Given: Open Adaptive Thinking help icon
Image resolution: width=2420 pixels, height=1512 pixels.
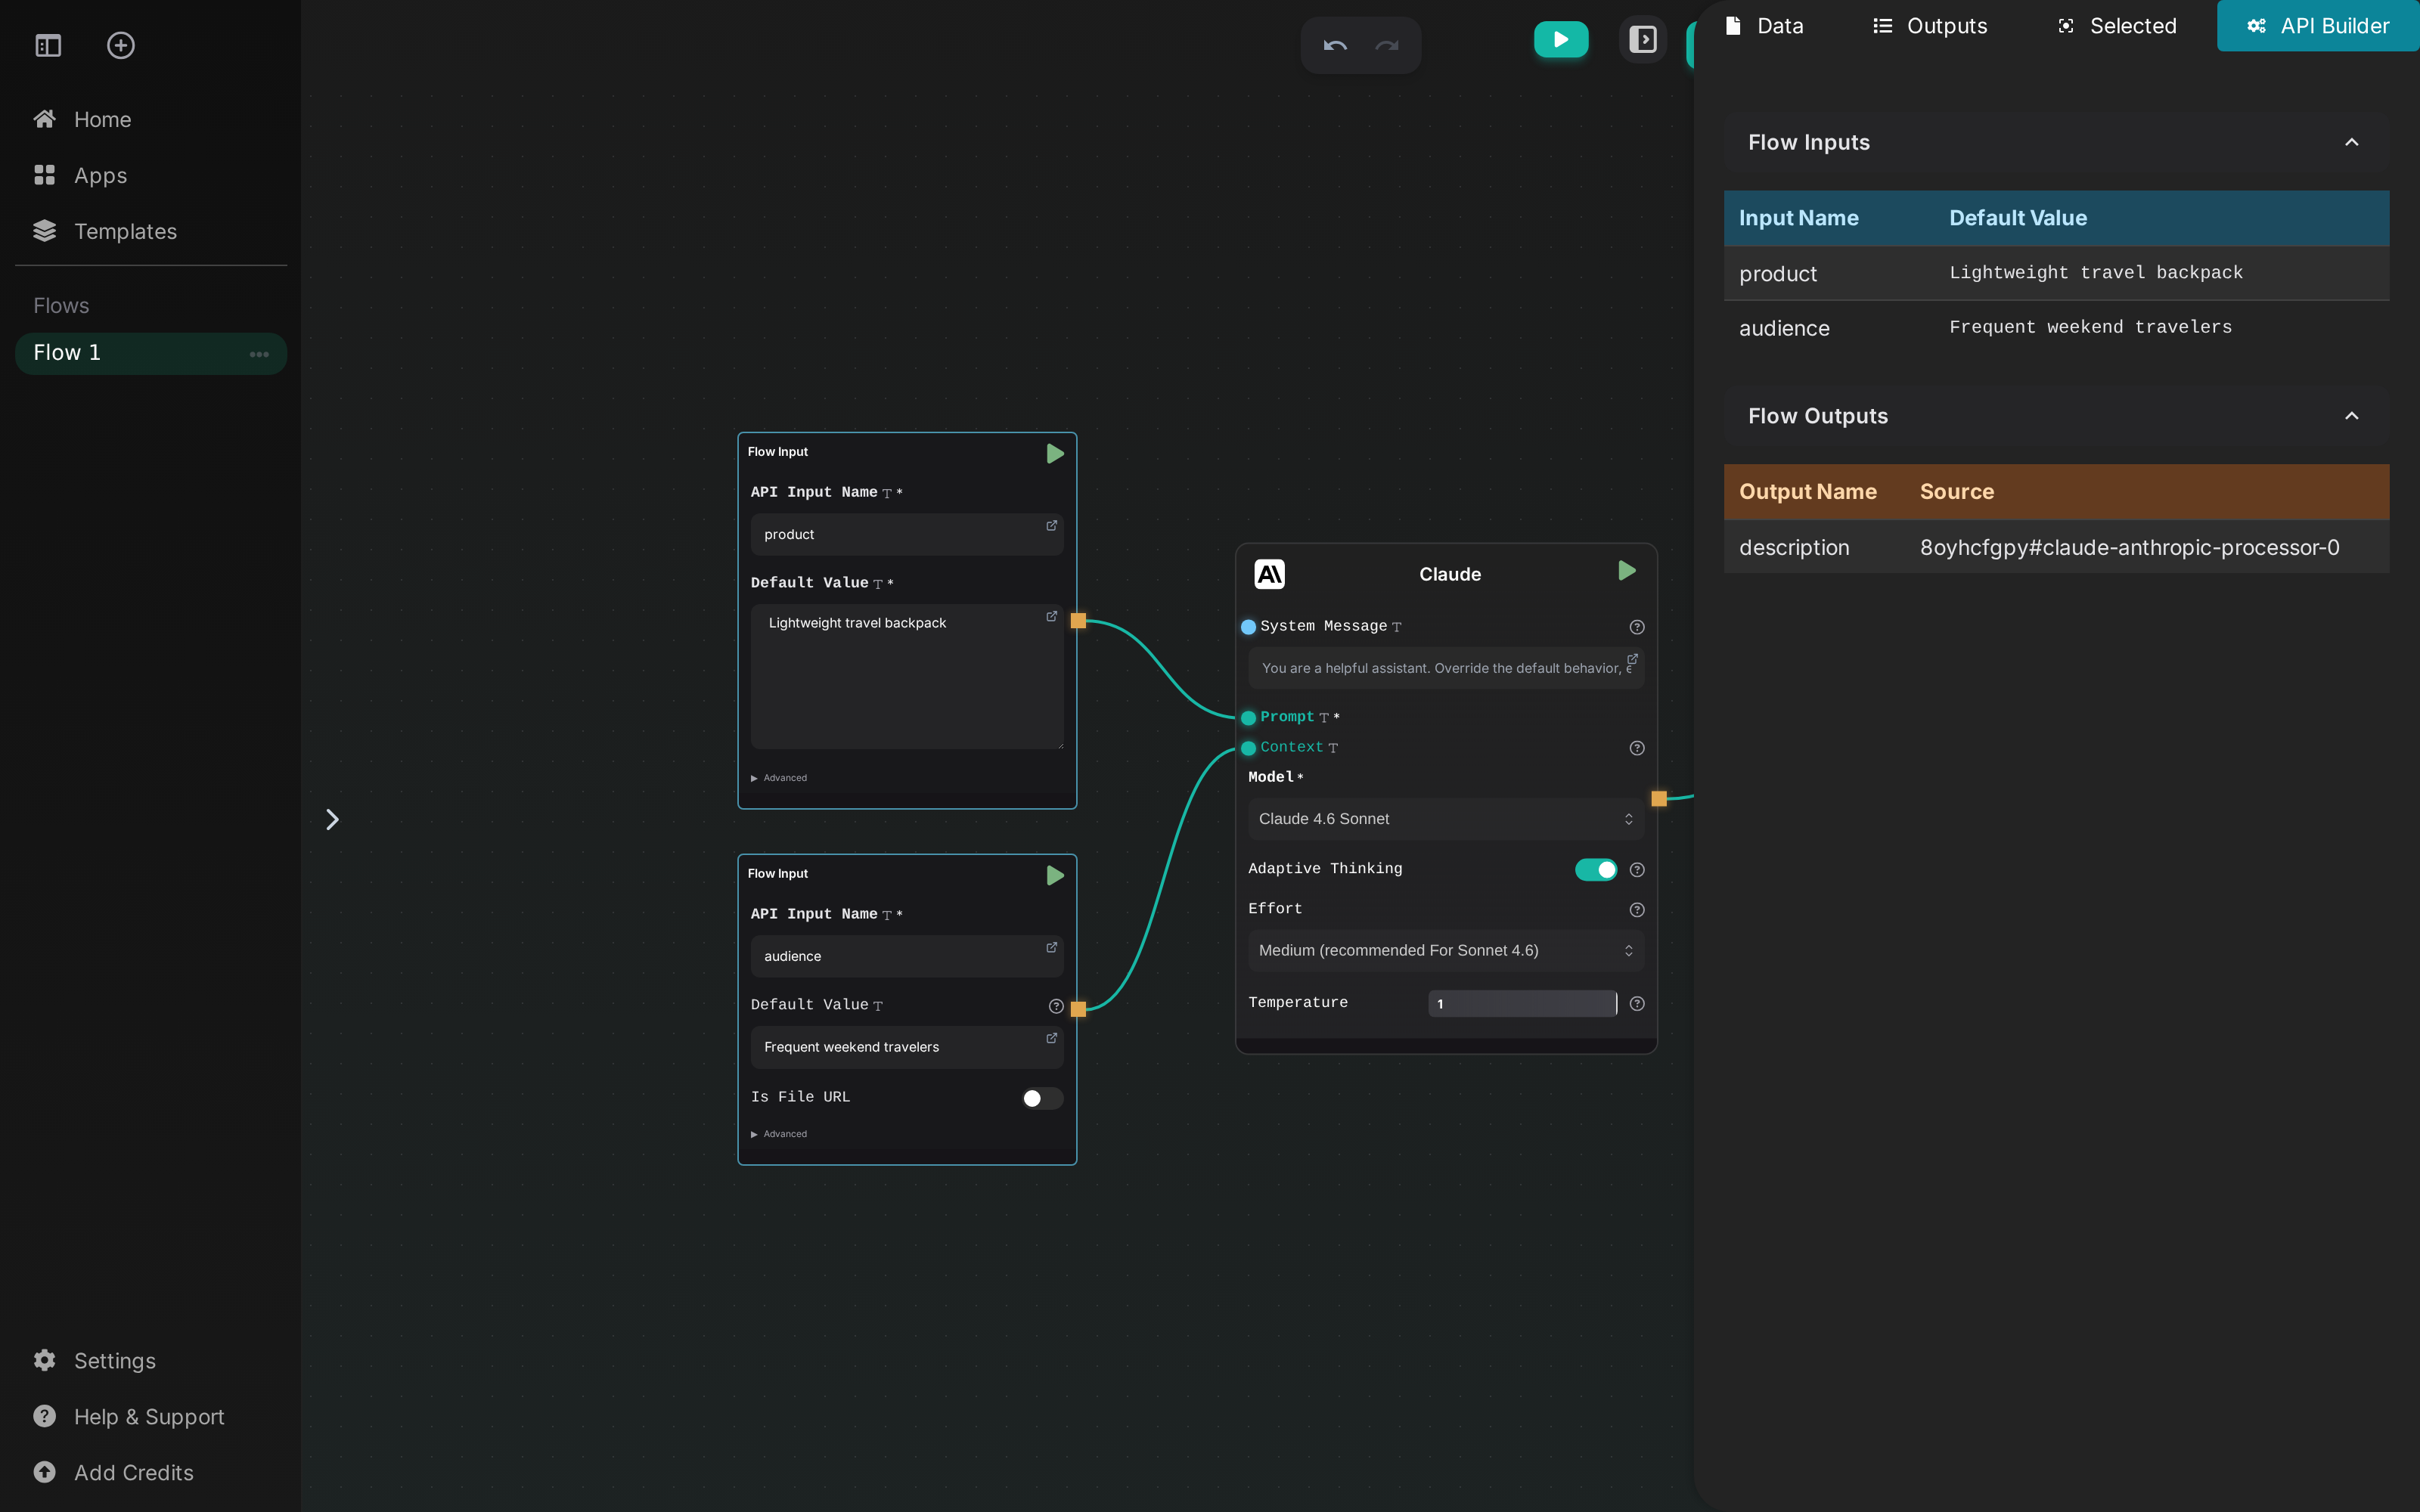Looking at the screenshot, I should click(1637, 870).
